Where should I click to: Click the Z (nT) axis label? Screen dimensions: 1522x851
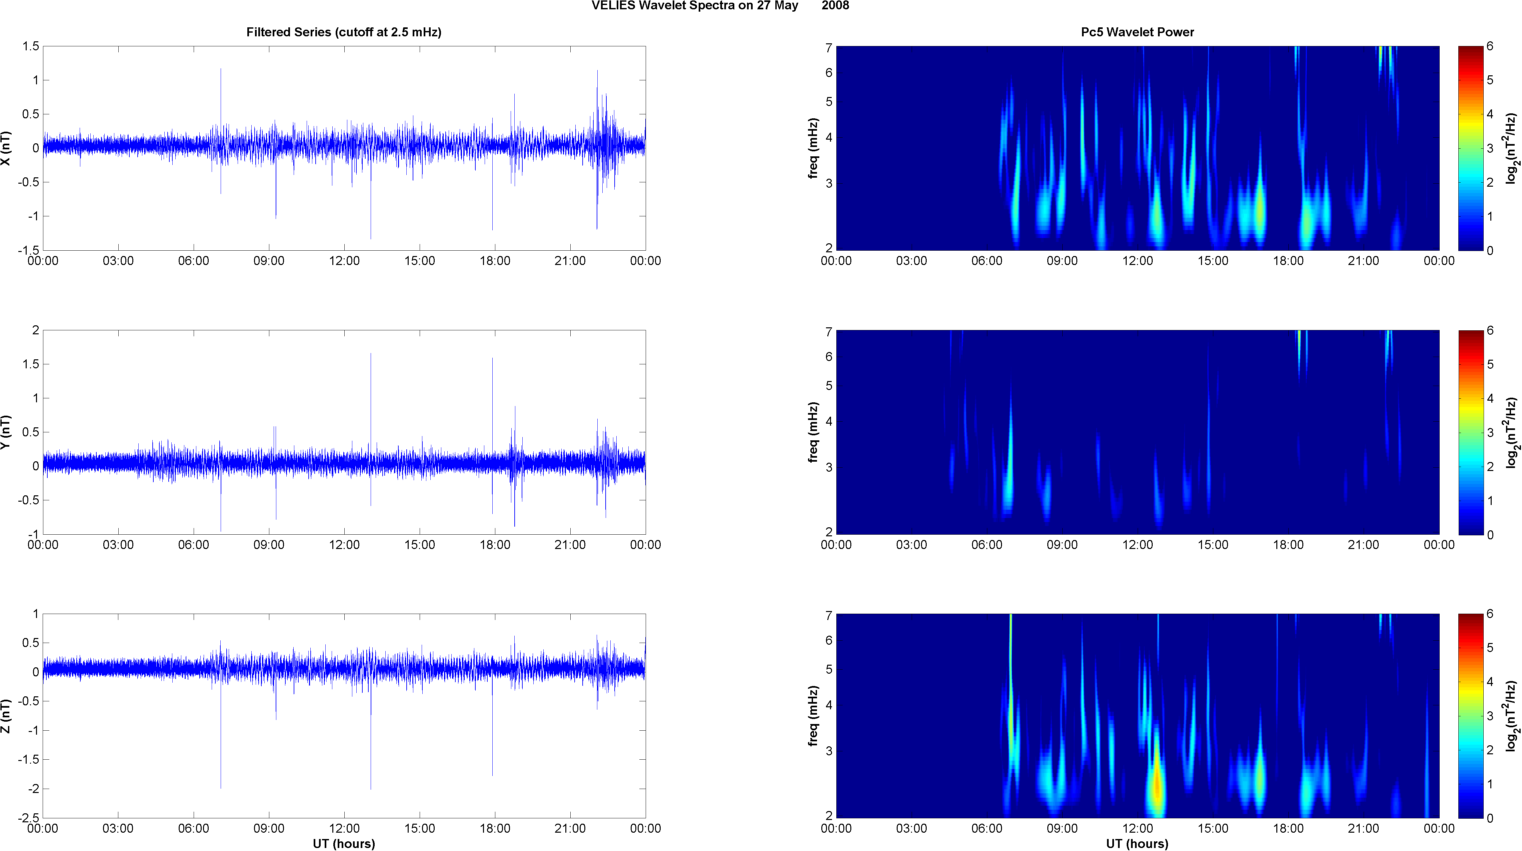[x=7, y=716]
